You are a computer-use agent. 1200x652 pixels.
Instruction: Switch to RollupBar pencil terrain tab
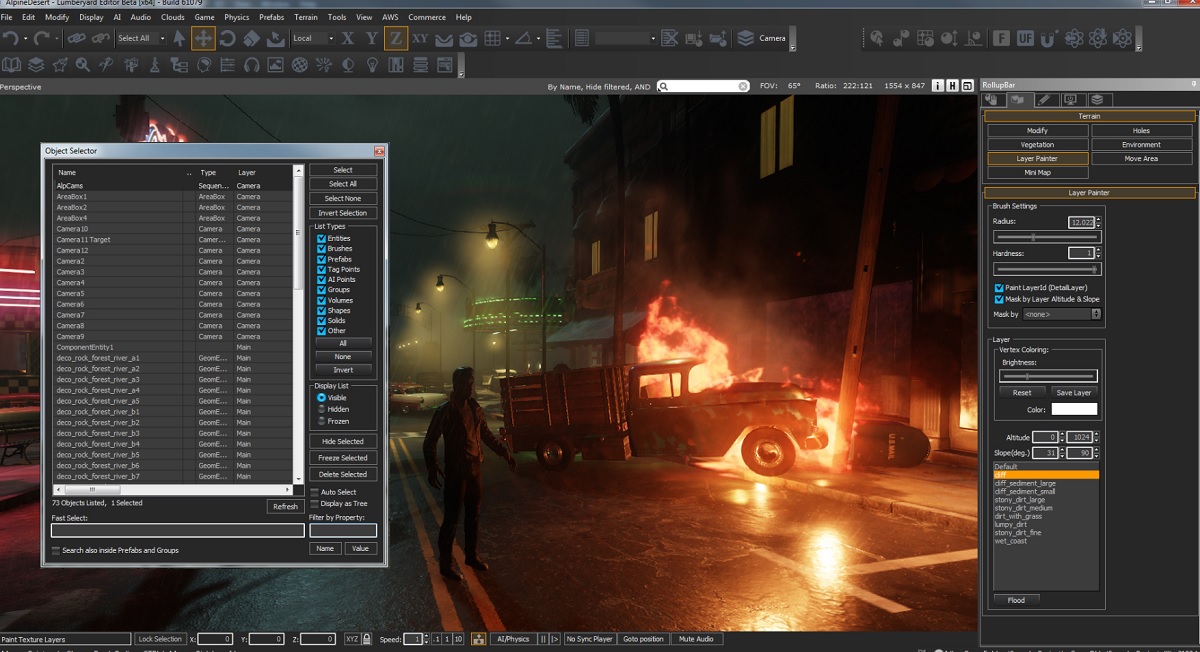(1044, 99)
